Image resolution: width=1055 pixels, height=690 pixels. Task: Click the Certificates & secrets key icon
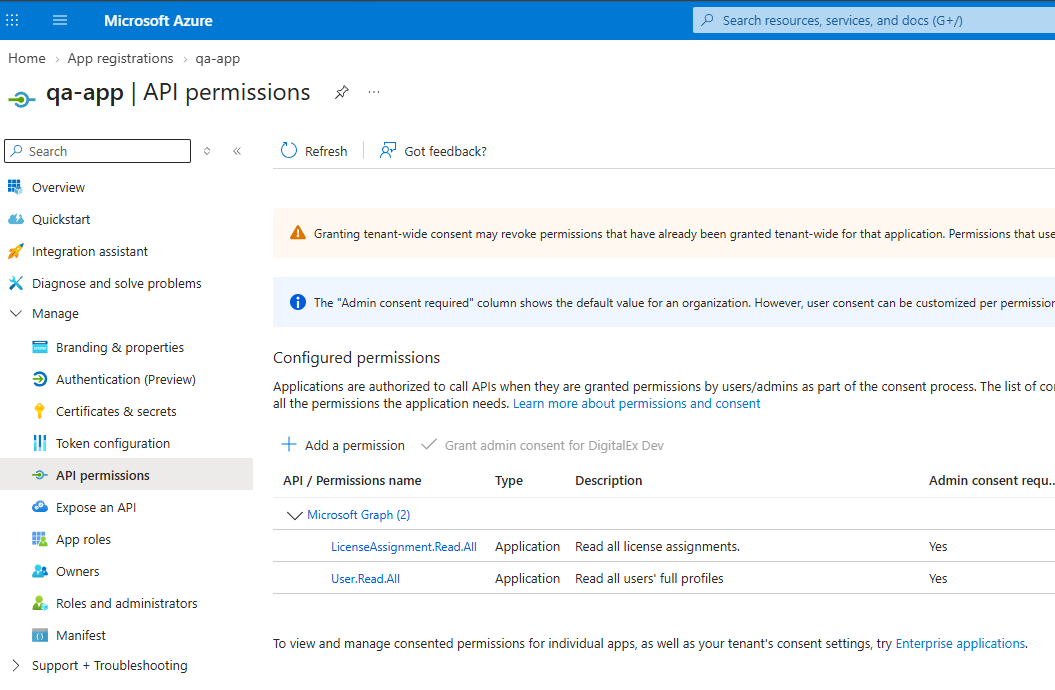pos(40,411)
